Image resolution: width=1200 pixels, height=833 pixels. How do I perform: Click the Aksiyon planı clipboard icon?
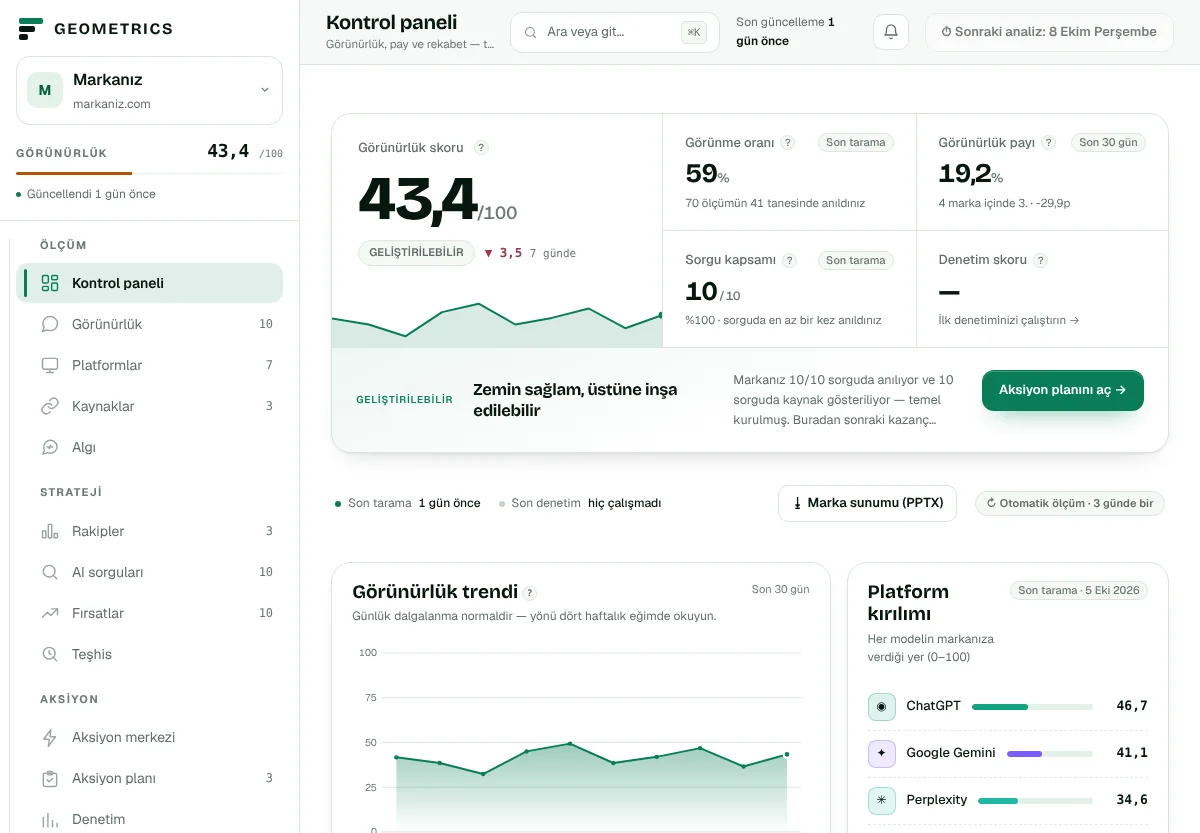pos(50,778)
